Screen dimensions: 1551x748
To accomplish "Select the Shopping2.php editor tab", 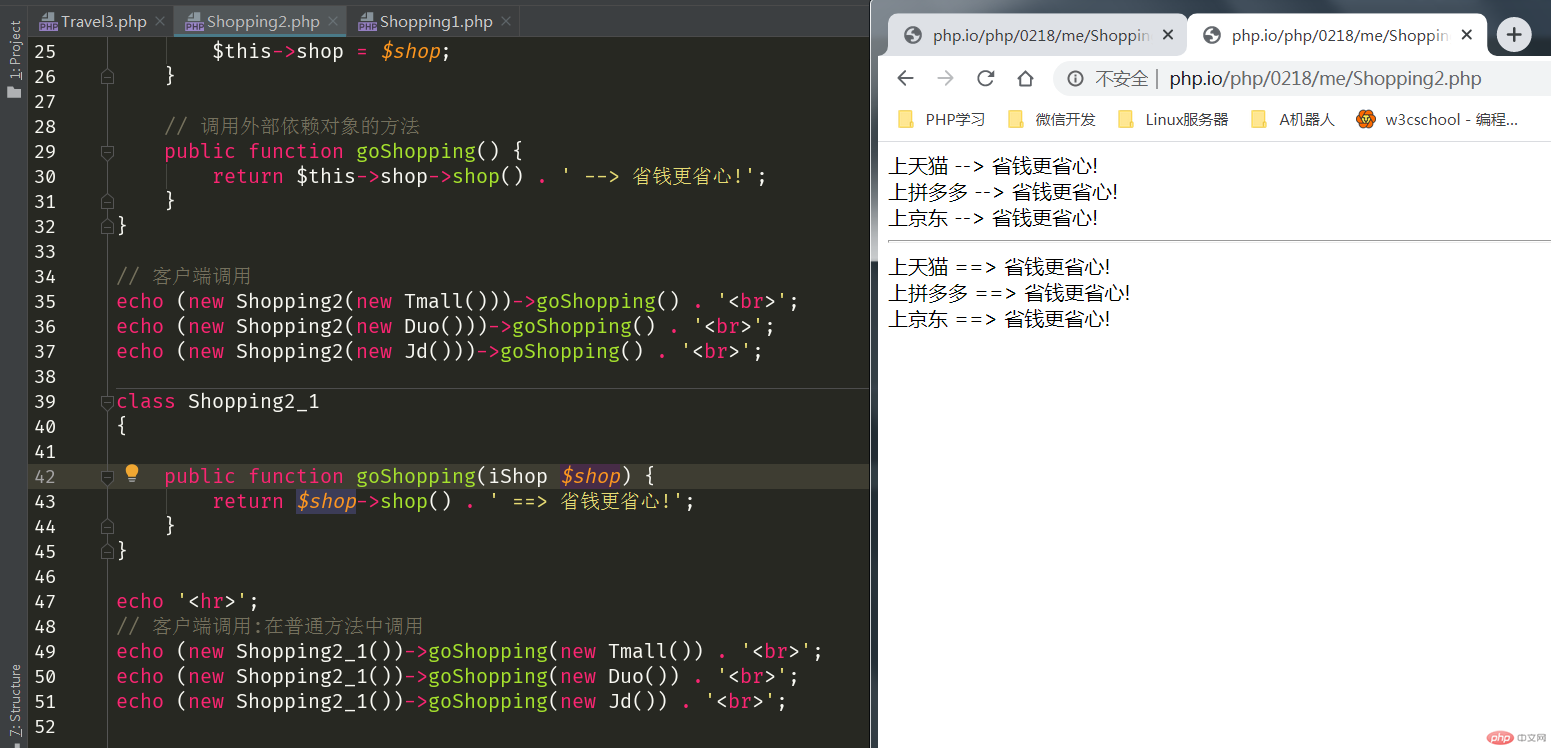I will tap(260, 21).
